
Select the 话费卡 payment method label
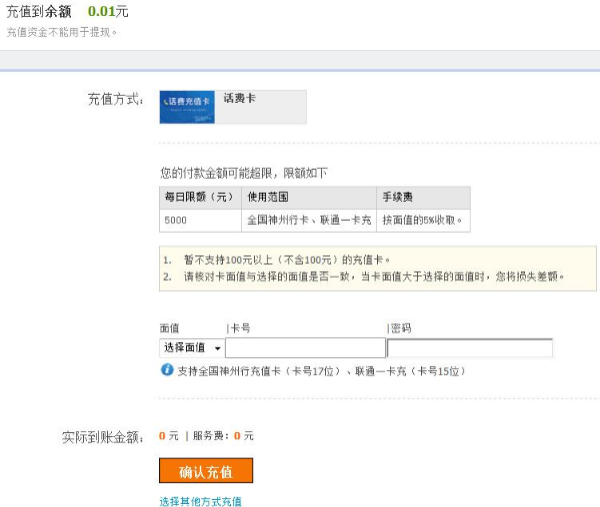(240, 100)
